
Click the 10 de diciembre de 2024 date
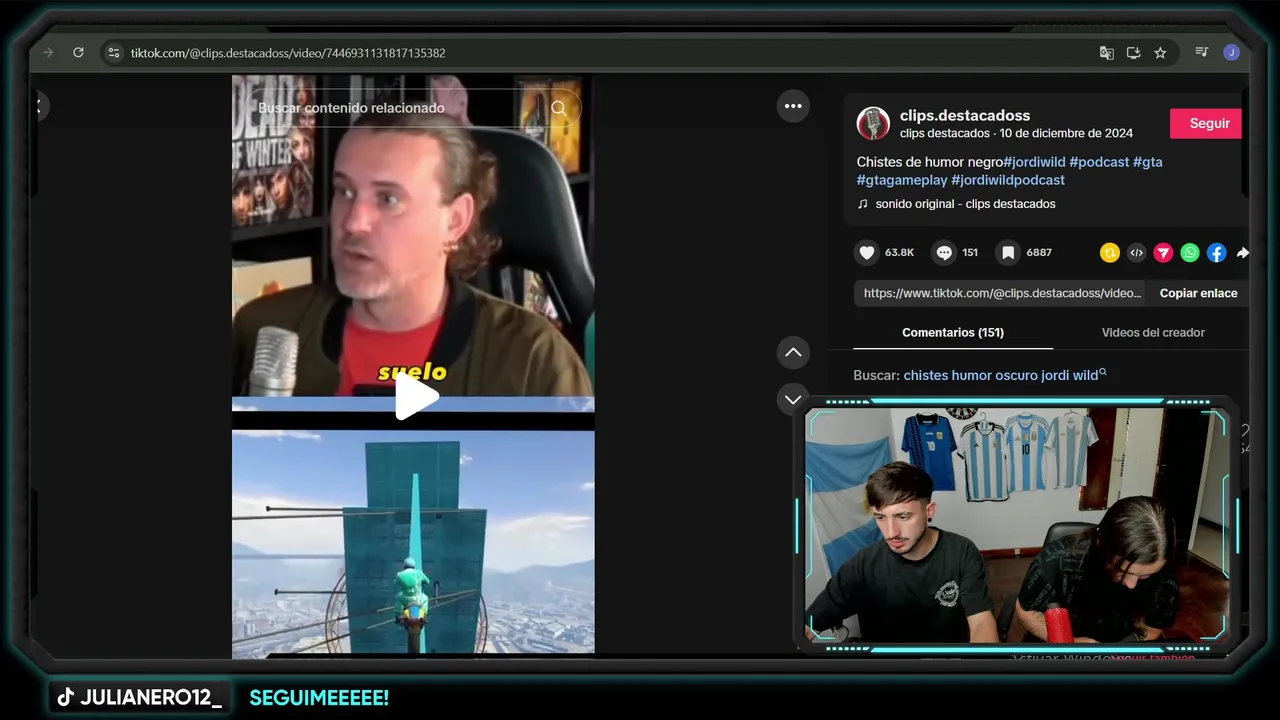pyautogui.click(x=1066, y=133)
